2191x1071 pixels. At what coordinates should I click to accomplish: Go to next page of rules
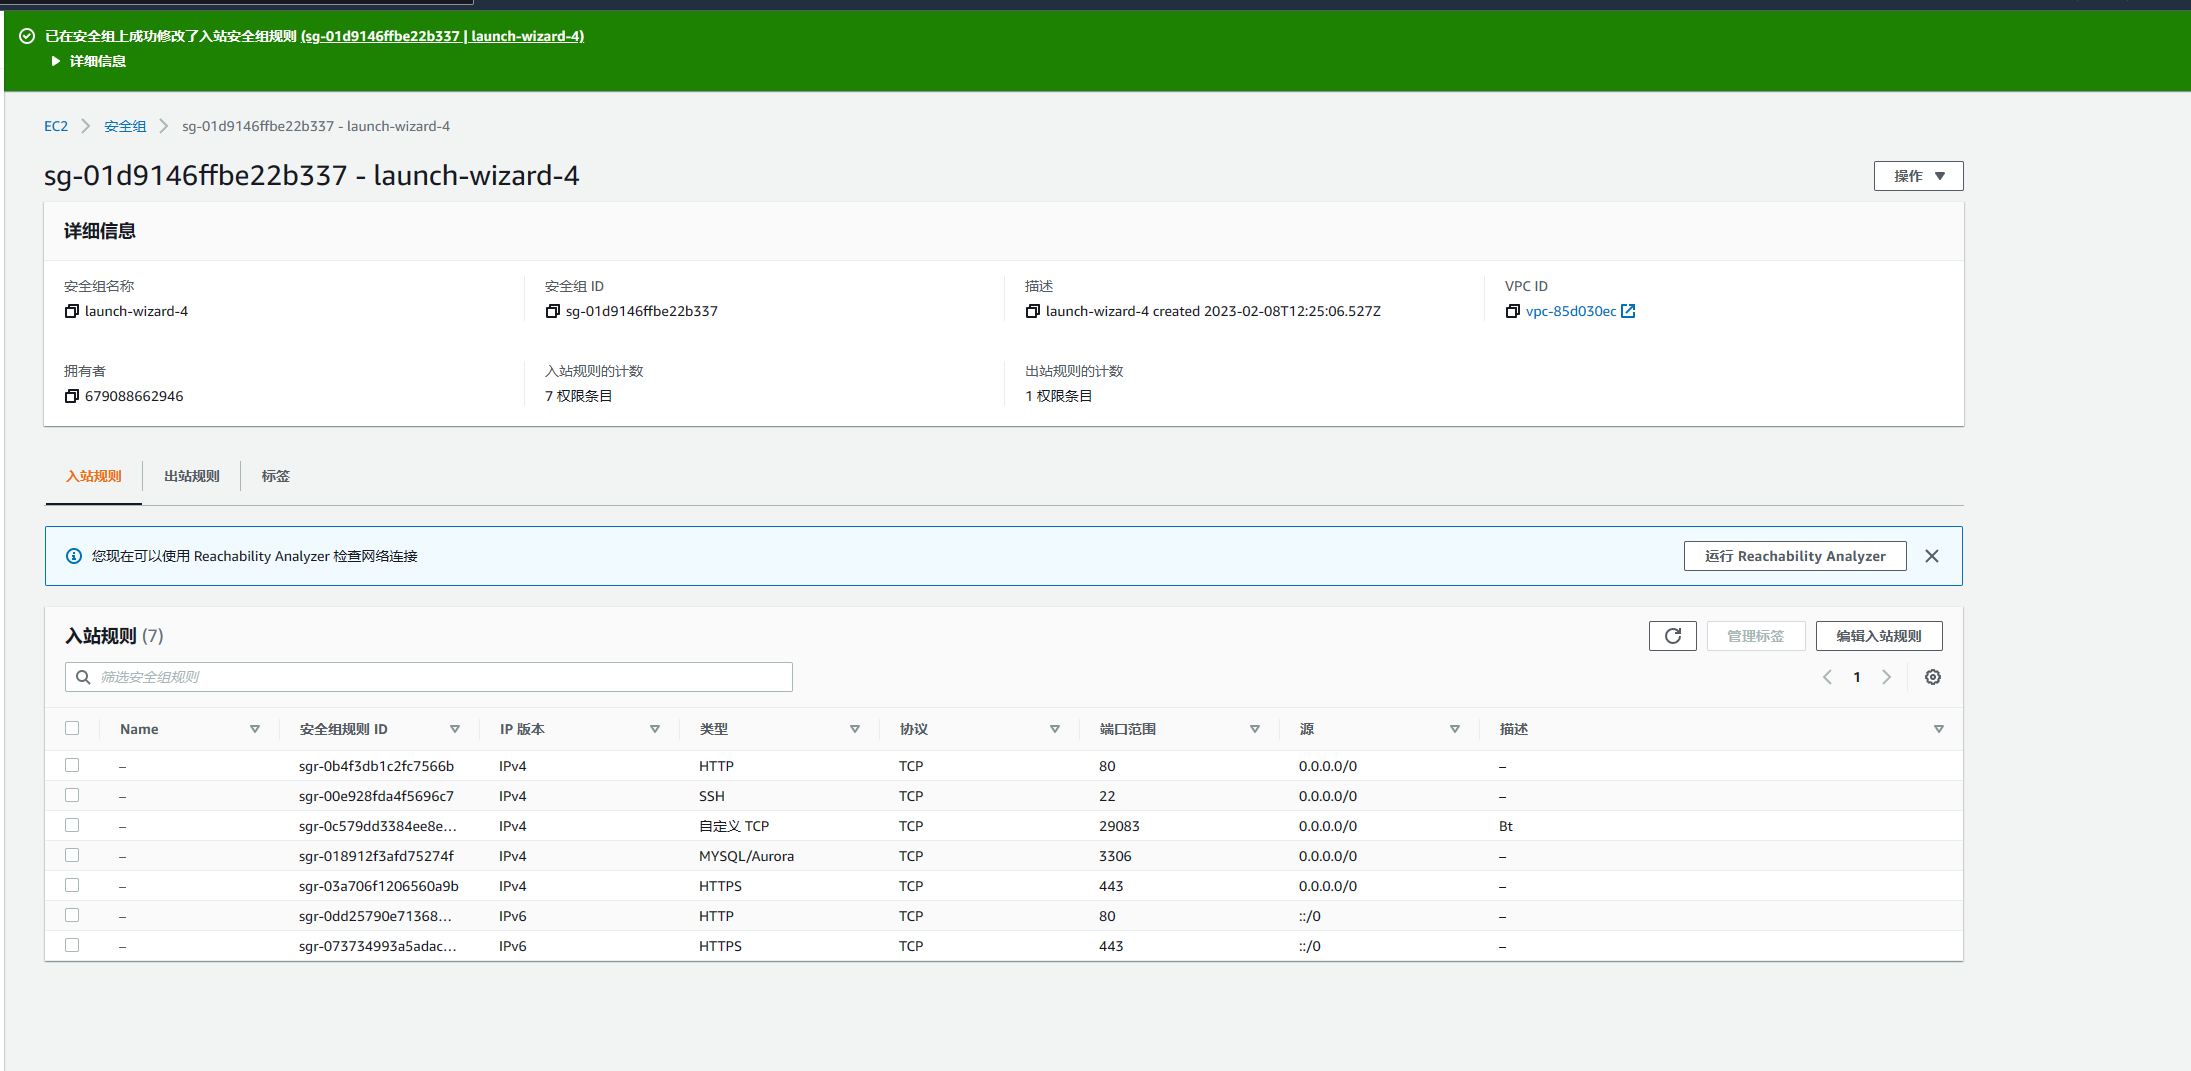(x=1887, y=677)
